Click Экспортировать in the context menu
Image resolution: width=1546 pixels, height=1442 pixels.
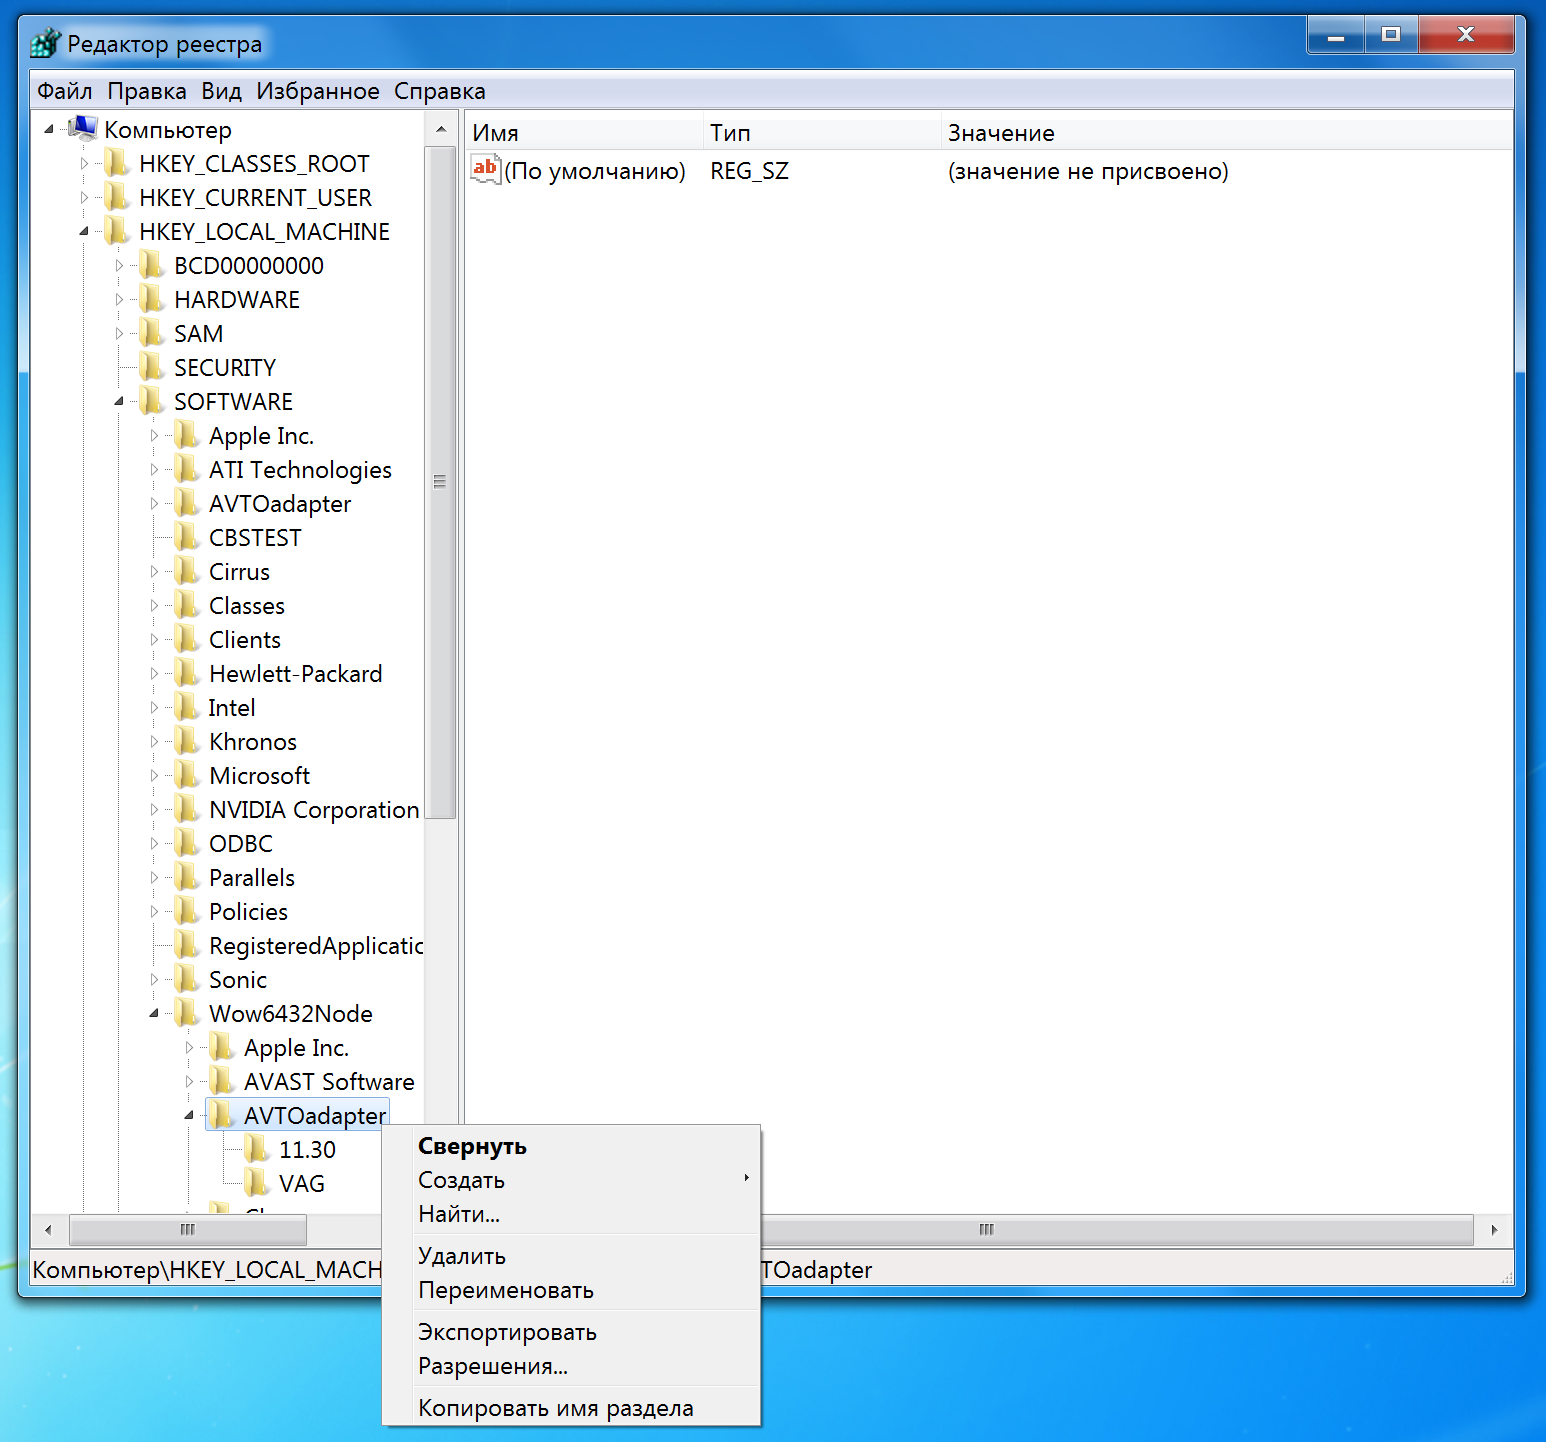pos(506,1331)
